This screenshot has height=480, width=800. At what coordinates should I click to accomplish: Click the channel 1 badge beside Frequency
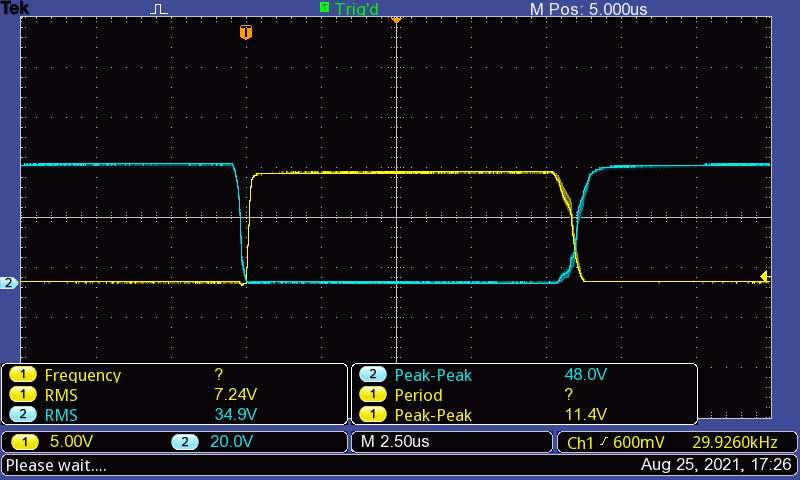coord(22,374)
